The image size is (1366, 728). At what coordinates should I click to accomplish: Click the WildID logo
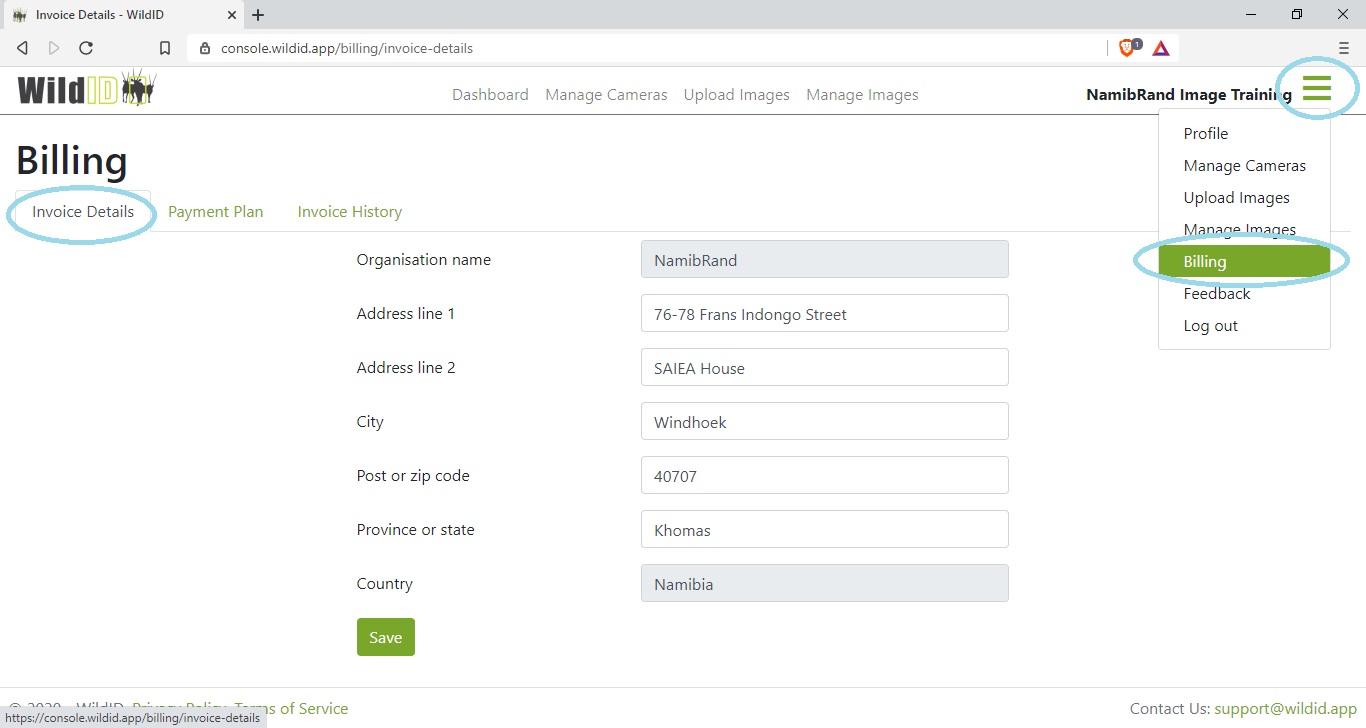click(87, 89)
